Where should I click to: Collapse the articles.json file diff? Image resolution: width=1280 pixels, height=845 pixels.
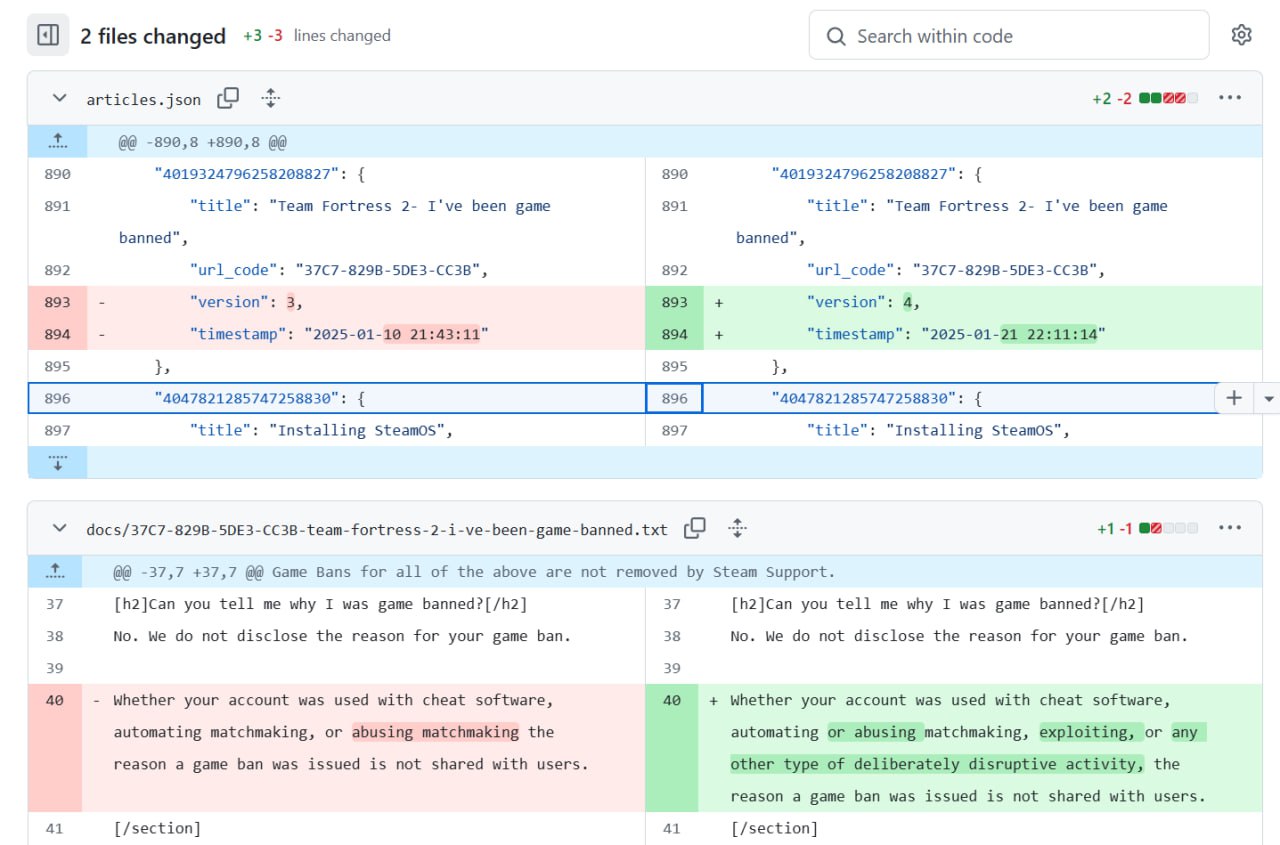tap(60, 98)
